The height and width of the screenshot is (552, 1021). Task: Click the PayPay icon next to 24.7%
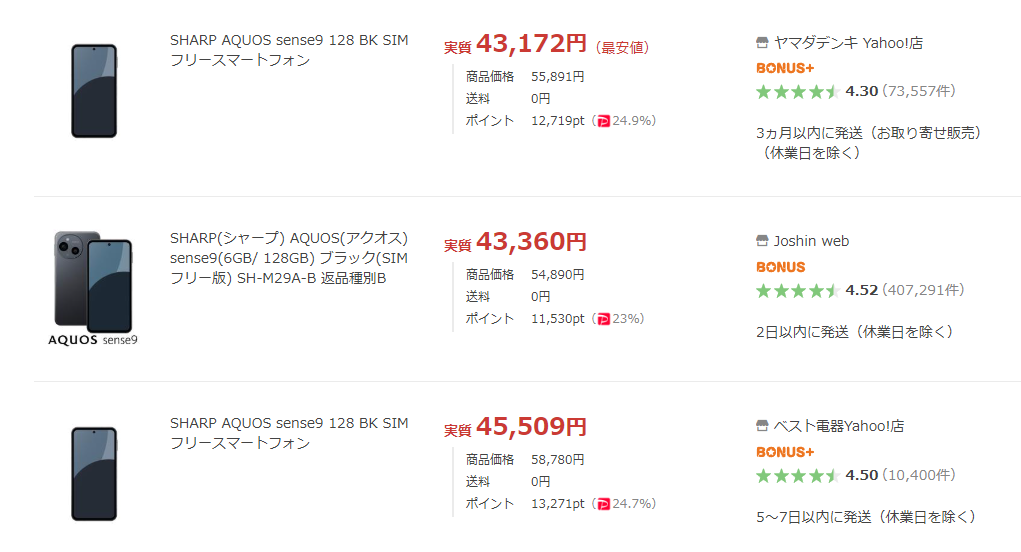(603, 504)
